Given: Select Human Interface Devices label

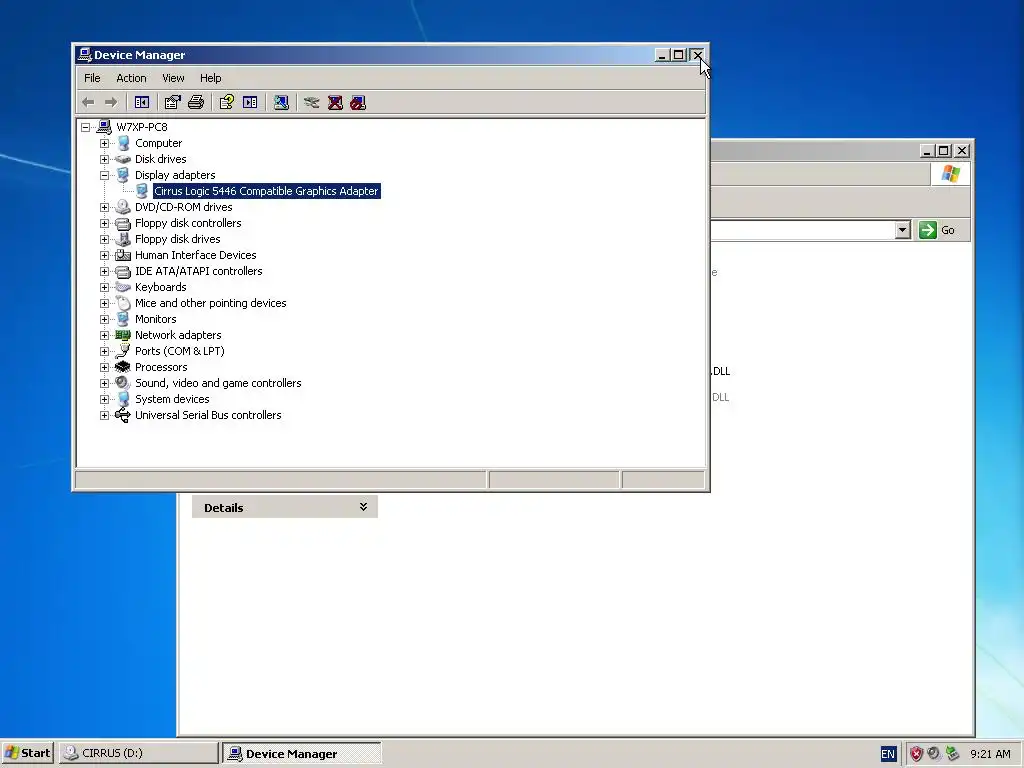Looking at the screenshot, I should tap(195, 255).
